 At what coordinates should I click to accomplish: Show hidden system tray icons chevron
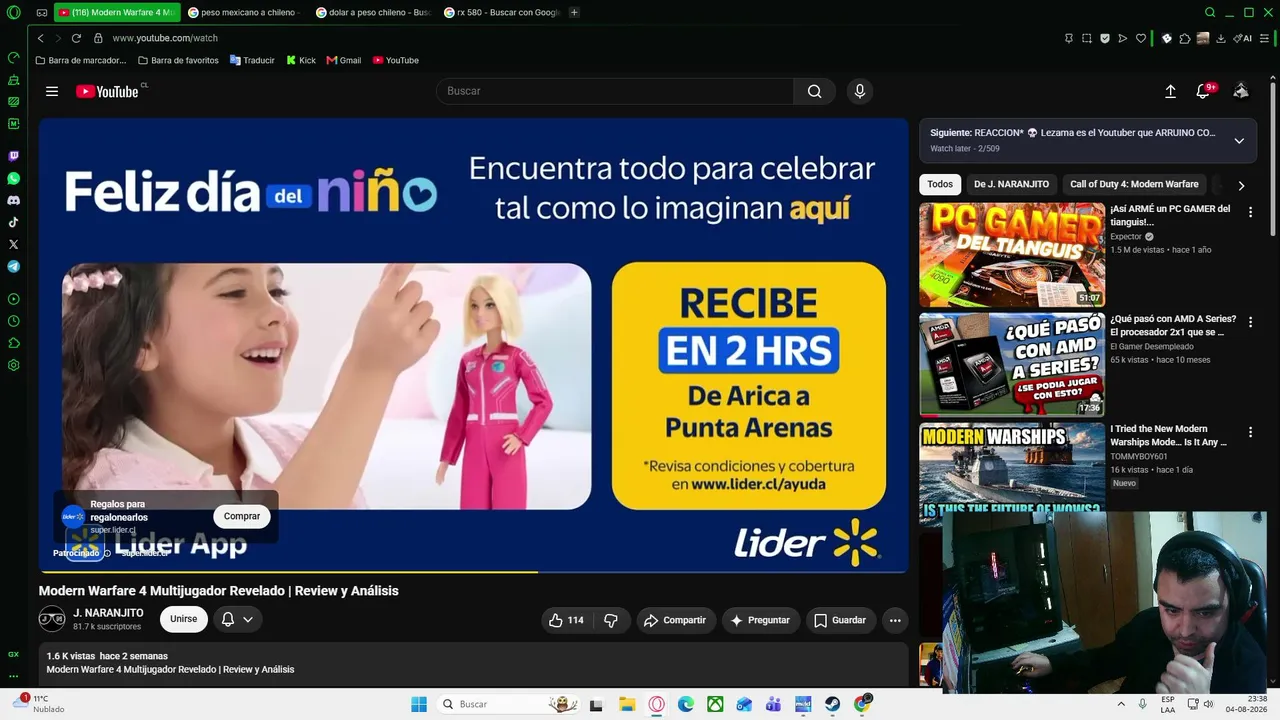(1121, 704)
